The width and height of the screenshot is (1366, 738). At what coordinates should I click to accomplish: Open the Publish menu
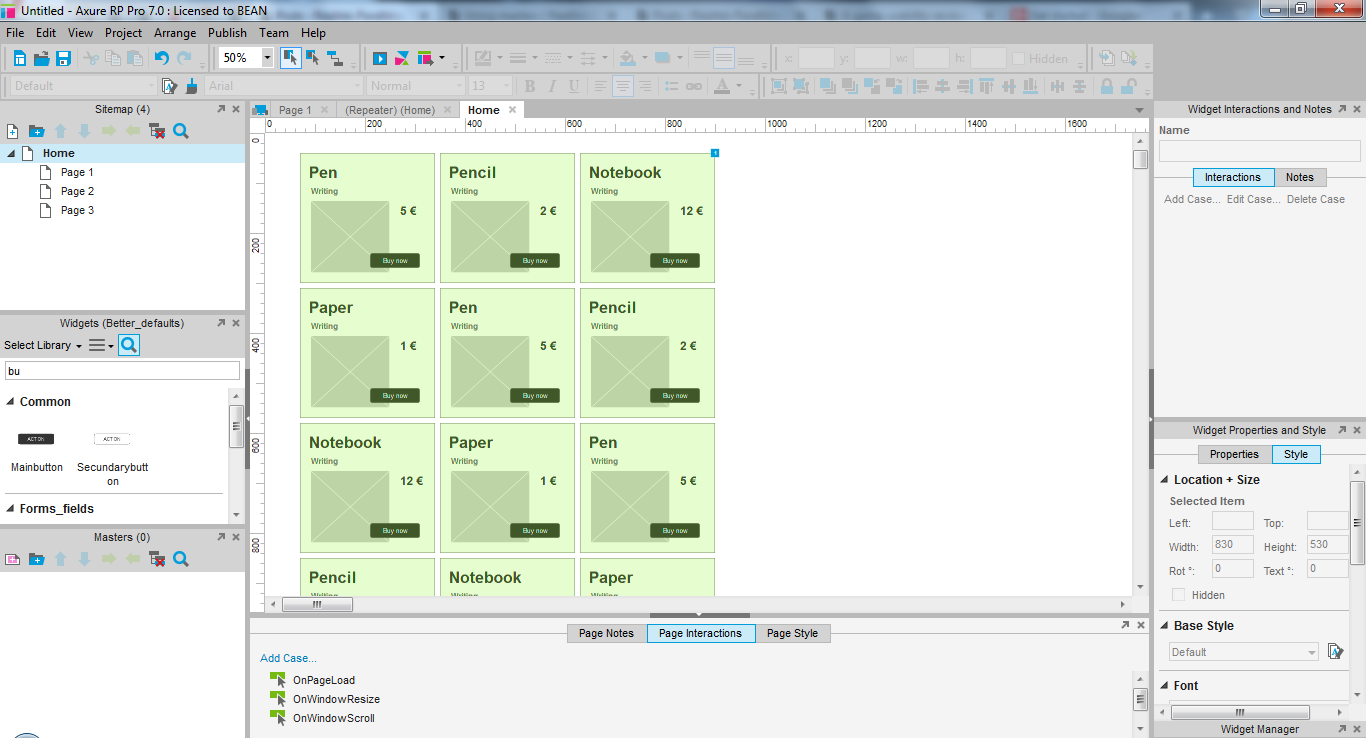point(227,33)
